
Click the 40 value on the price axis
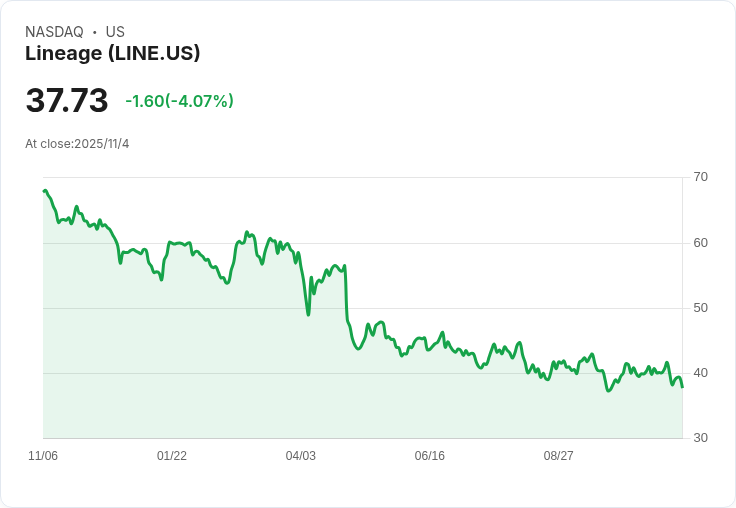pyautogui.click(x=700, y=373)
